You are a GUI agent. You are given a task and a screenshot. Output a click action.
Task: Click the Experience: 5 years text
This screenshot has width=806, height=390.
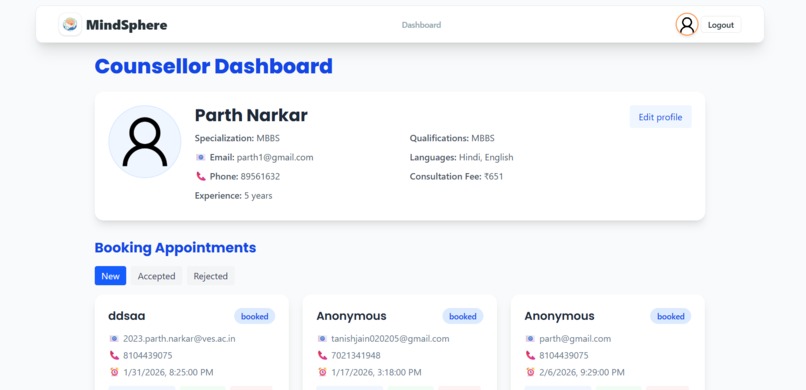(233, 196)
